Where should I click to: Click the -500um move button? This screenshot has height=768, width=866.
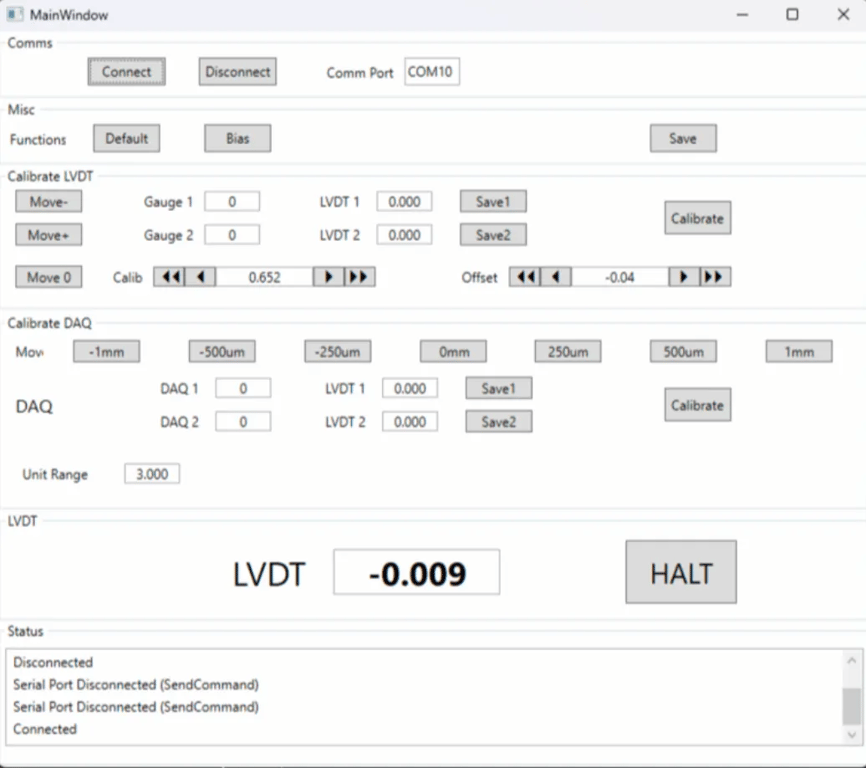click(x=222, y=352)
